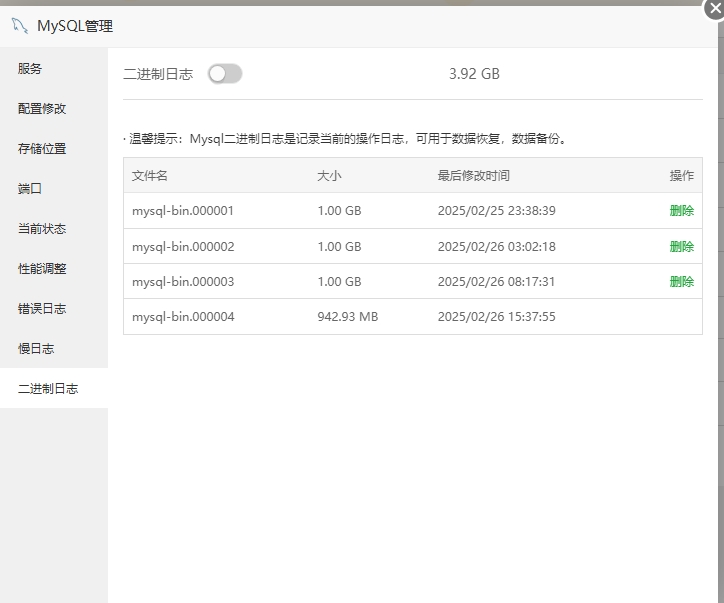
Task: Click the 操作 column header
Action: point(682,175)
